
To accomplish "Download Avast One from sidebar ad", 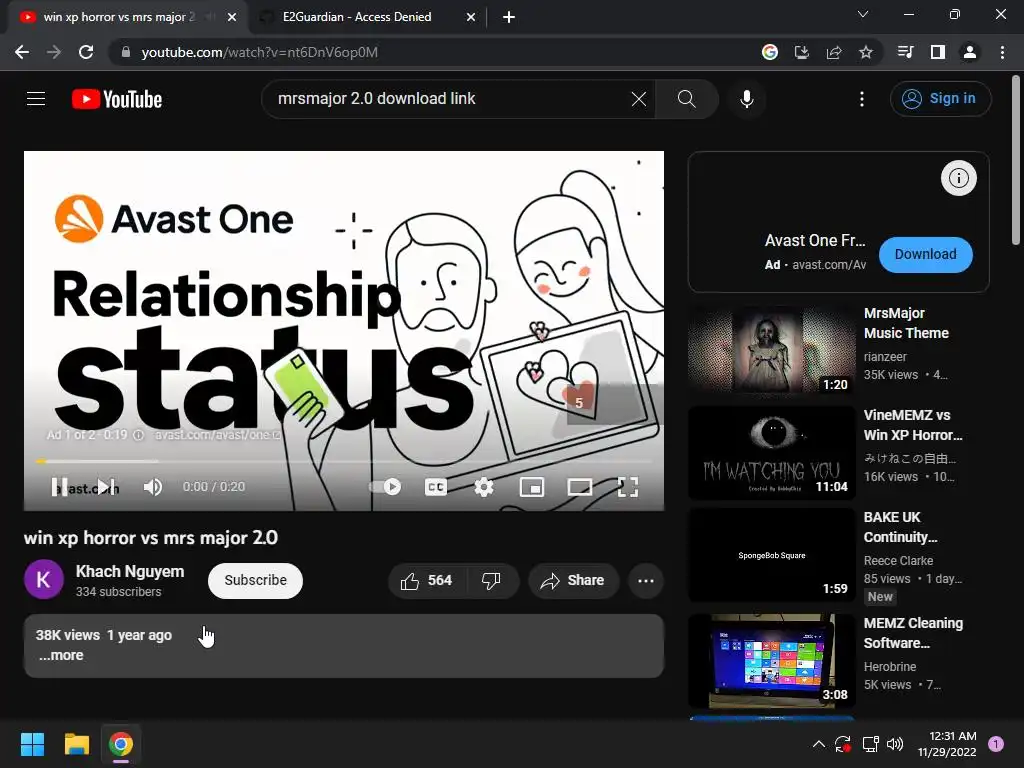I will 925,254.
